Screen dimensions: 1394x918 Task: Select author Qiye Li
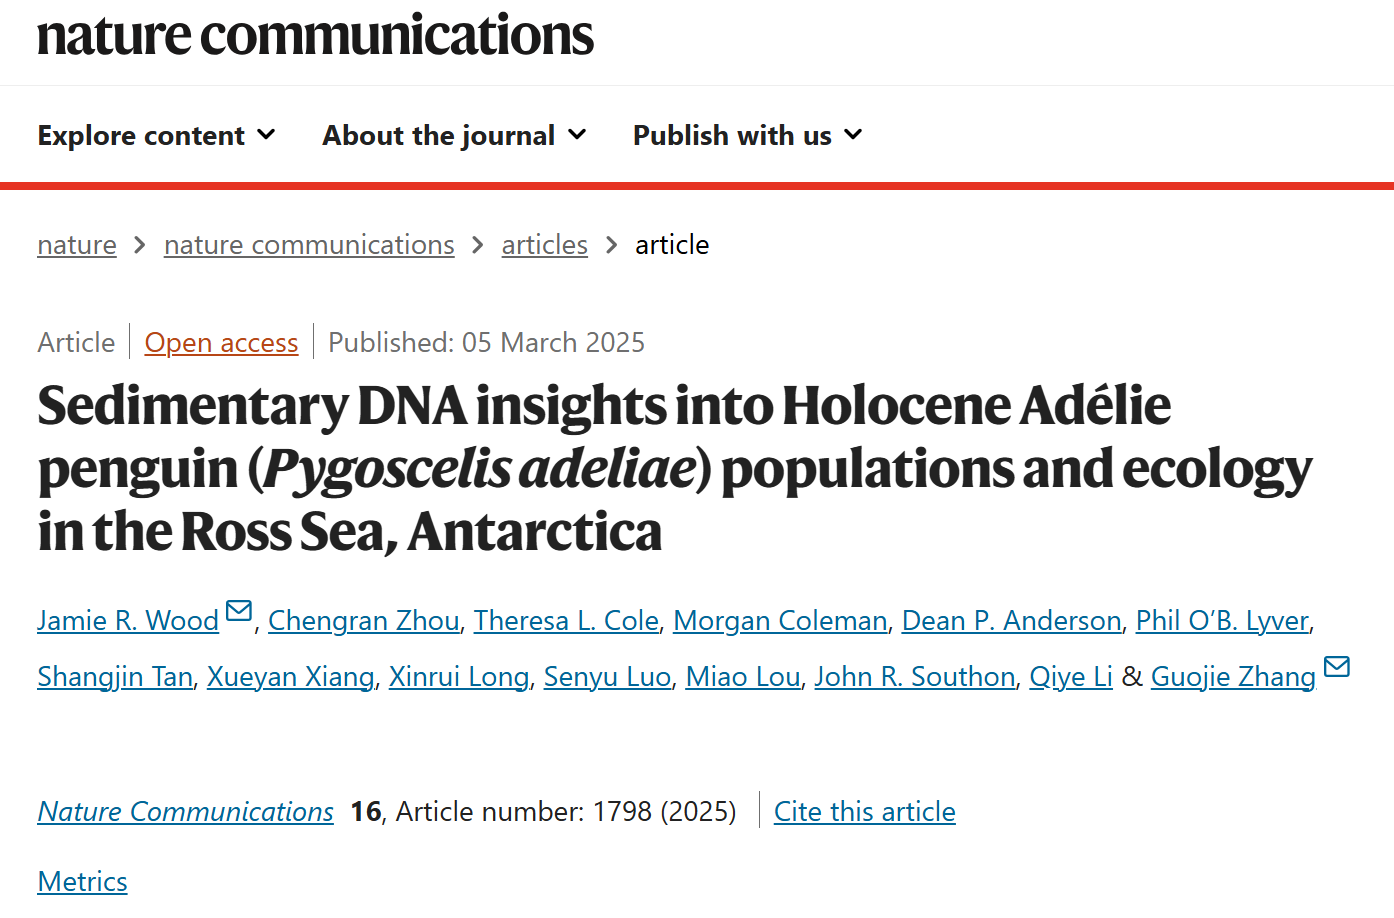pos(1071,677)
